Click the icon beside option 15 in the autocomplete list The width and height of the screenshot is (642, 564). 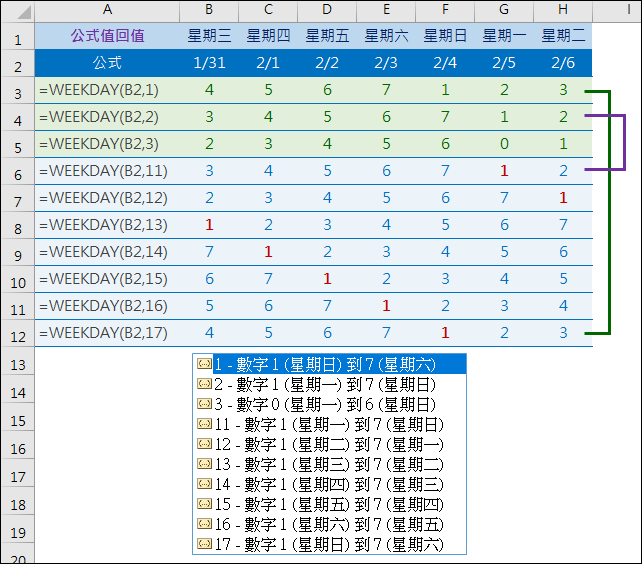(204, 504)
